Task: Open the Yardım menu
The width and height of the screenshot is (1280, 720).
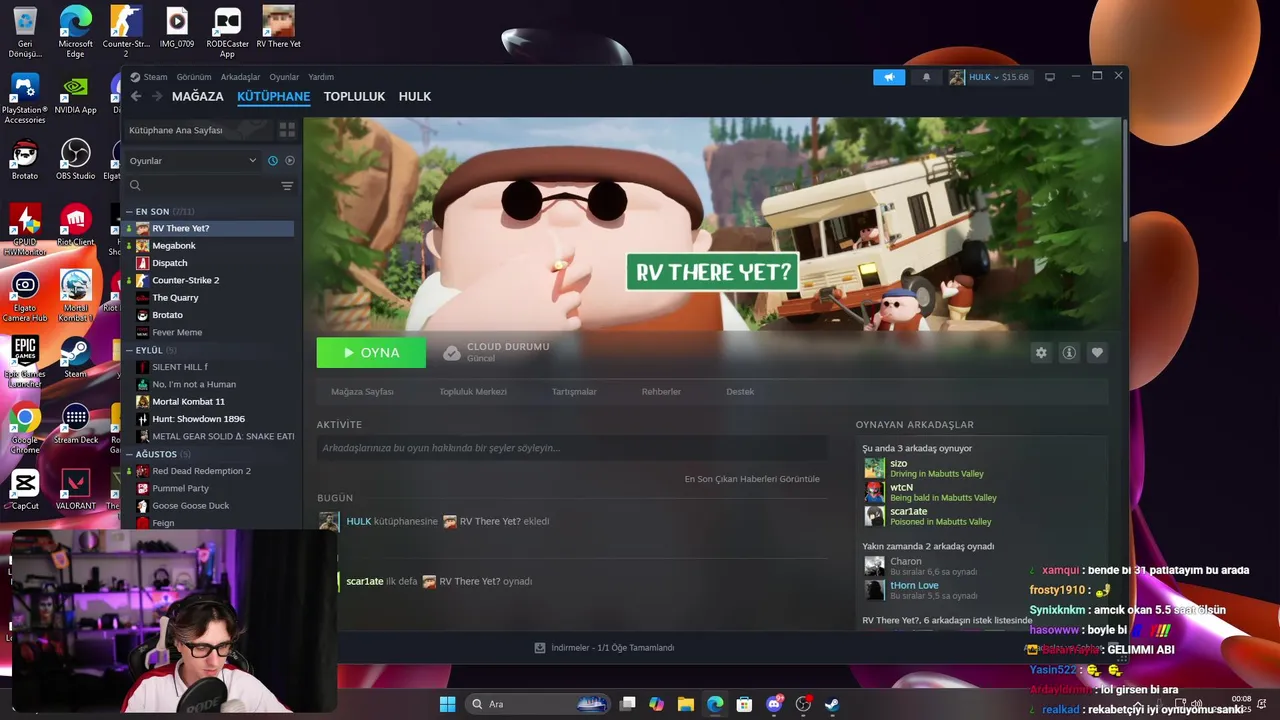Action: point(321,77)
